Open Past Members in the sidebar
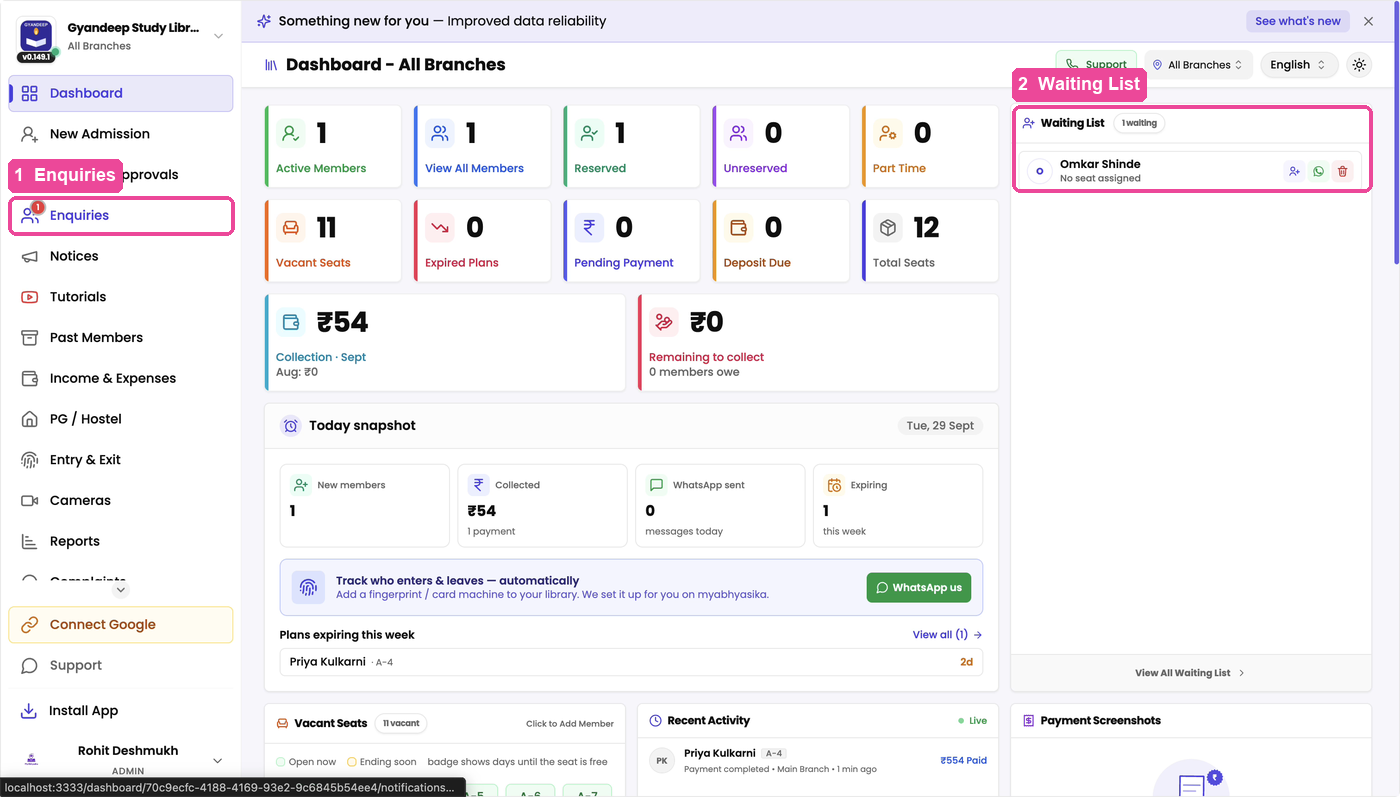Viewport: 1400px width, 797px height. [121, 338]
